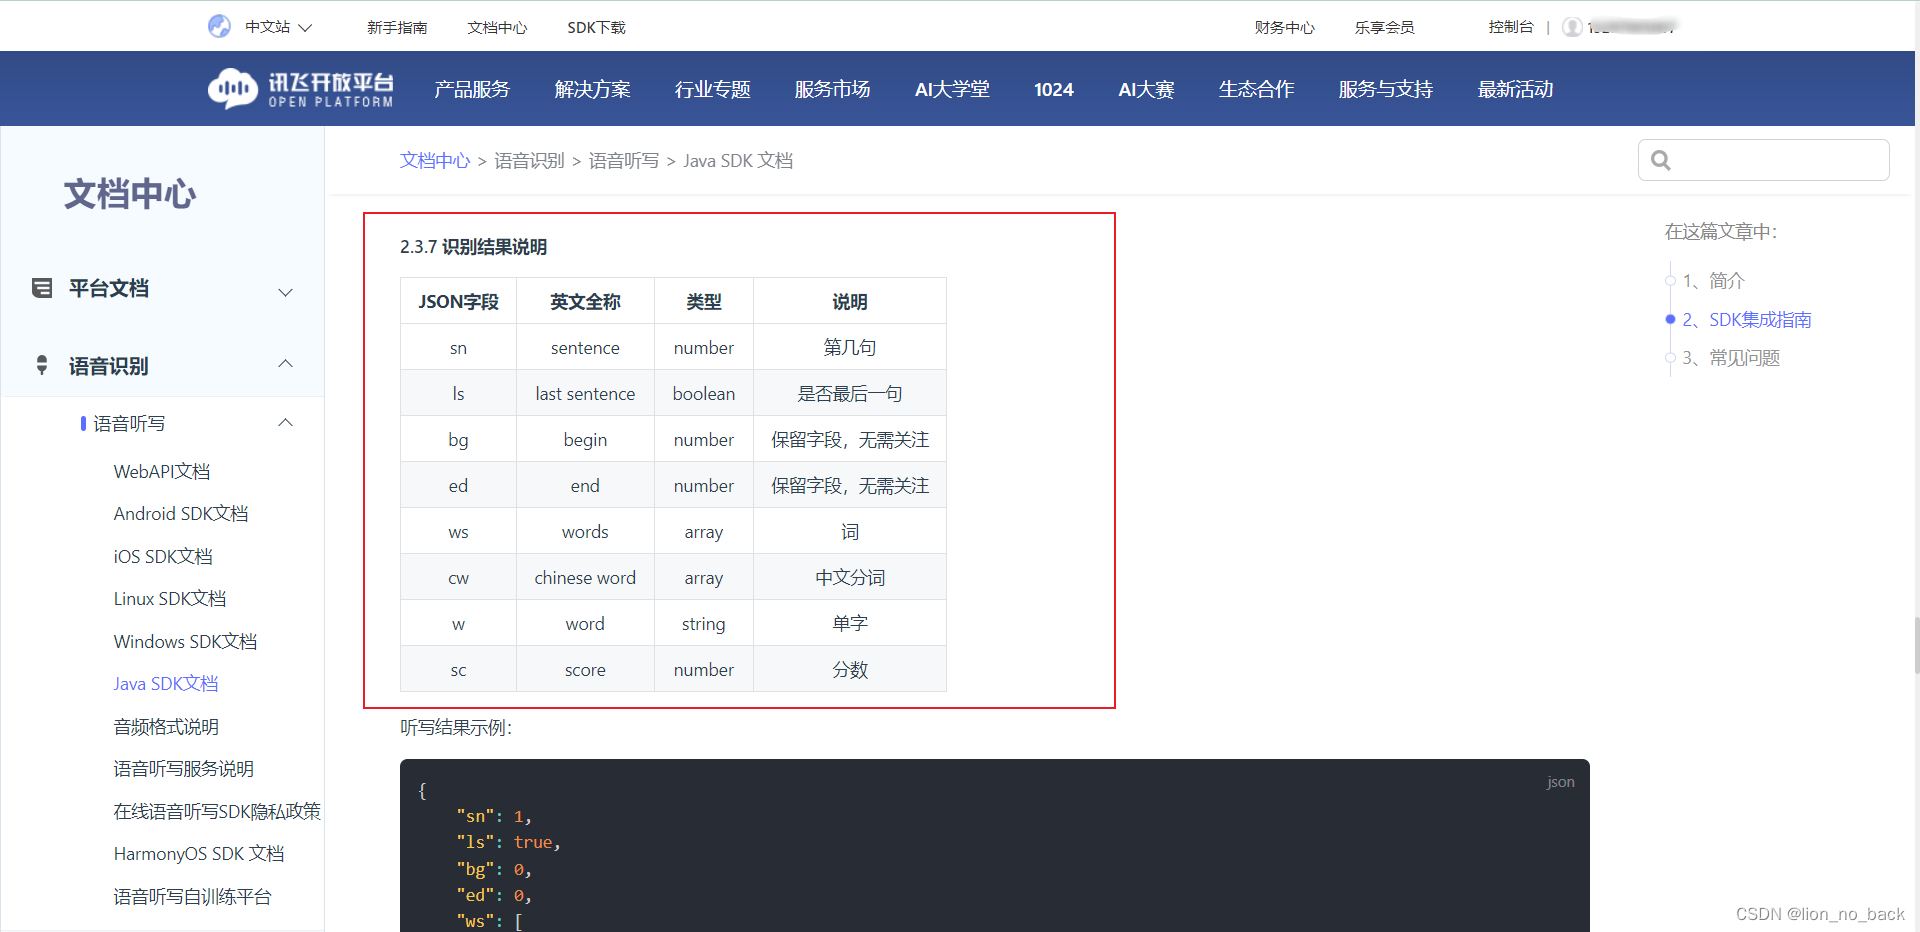Click the page vertical scrollbar
Screen dimensions: 1920x932
click(1917, 645)
